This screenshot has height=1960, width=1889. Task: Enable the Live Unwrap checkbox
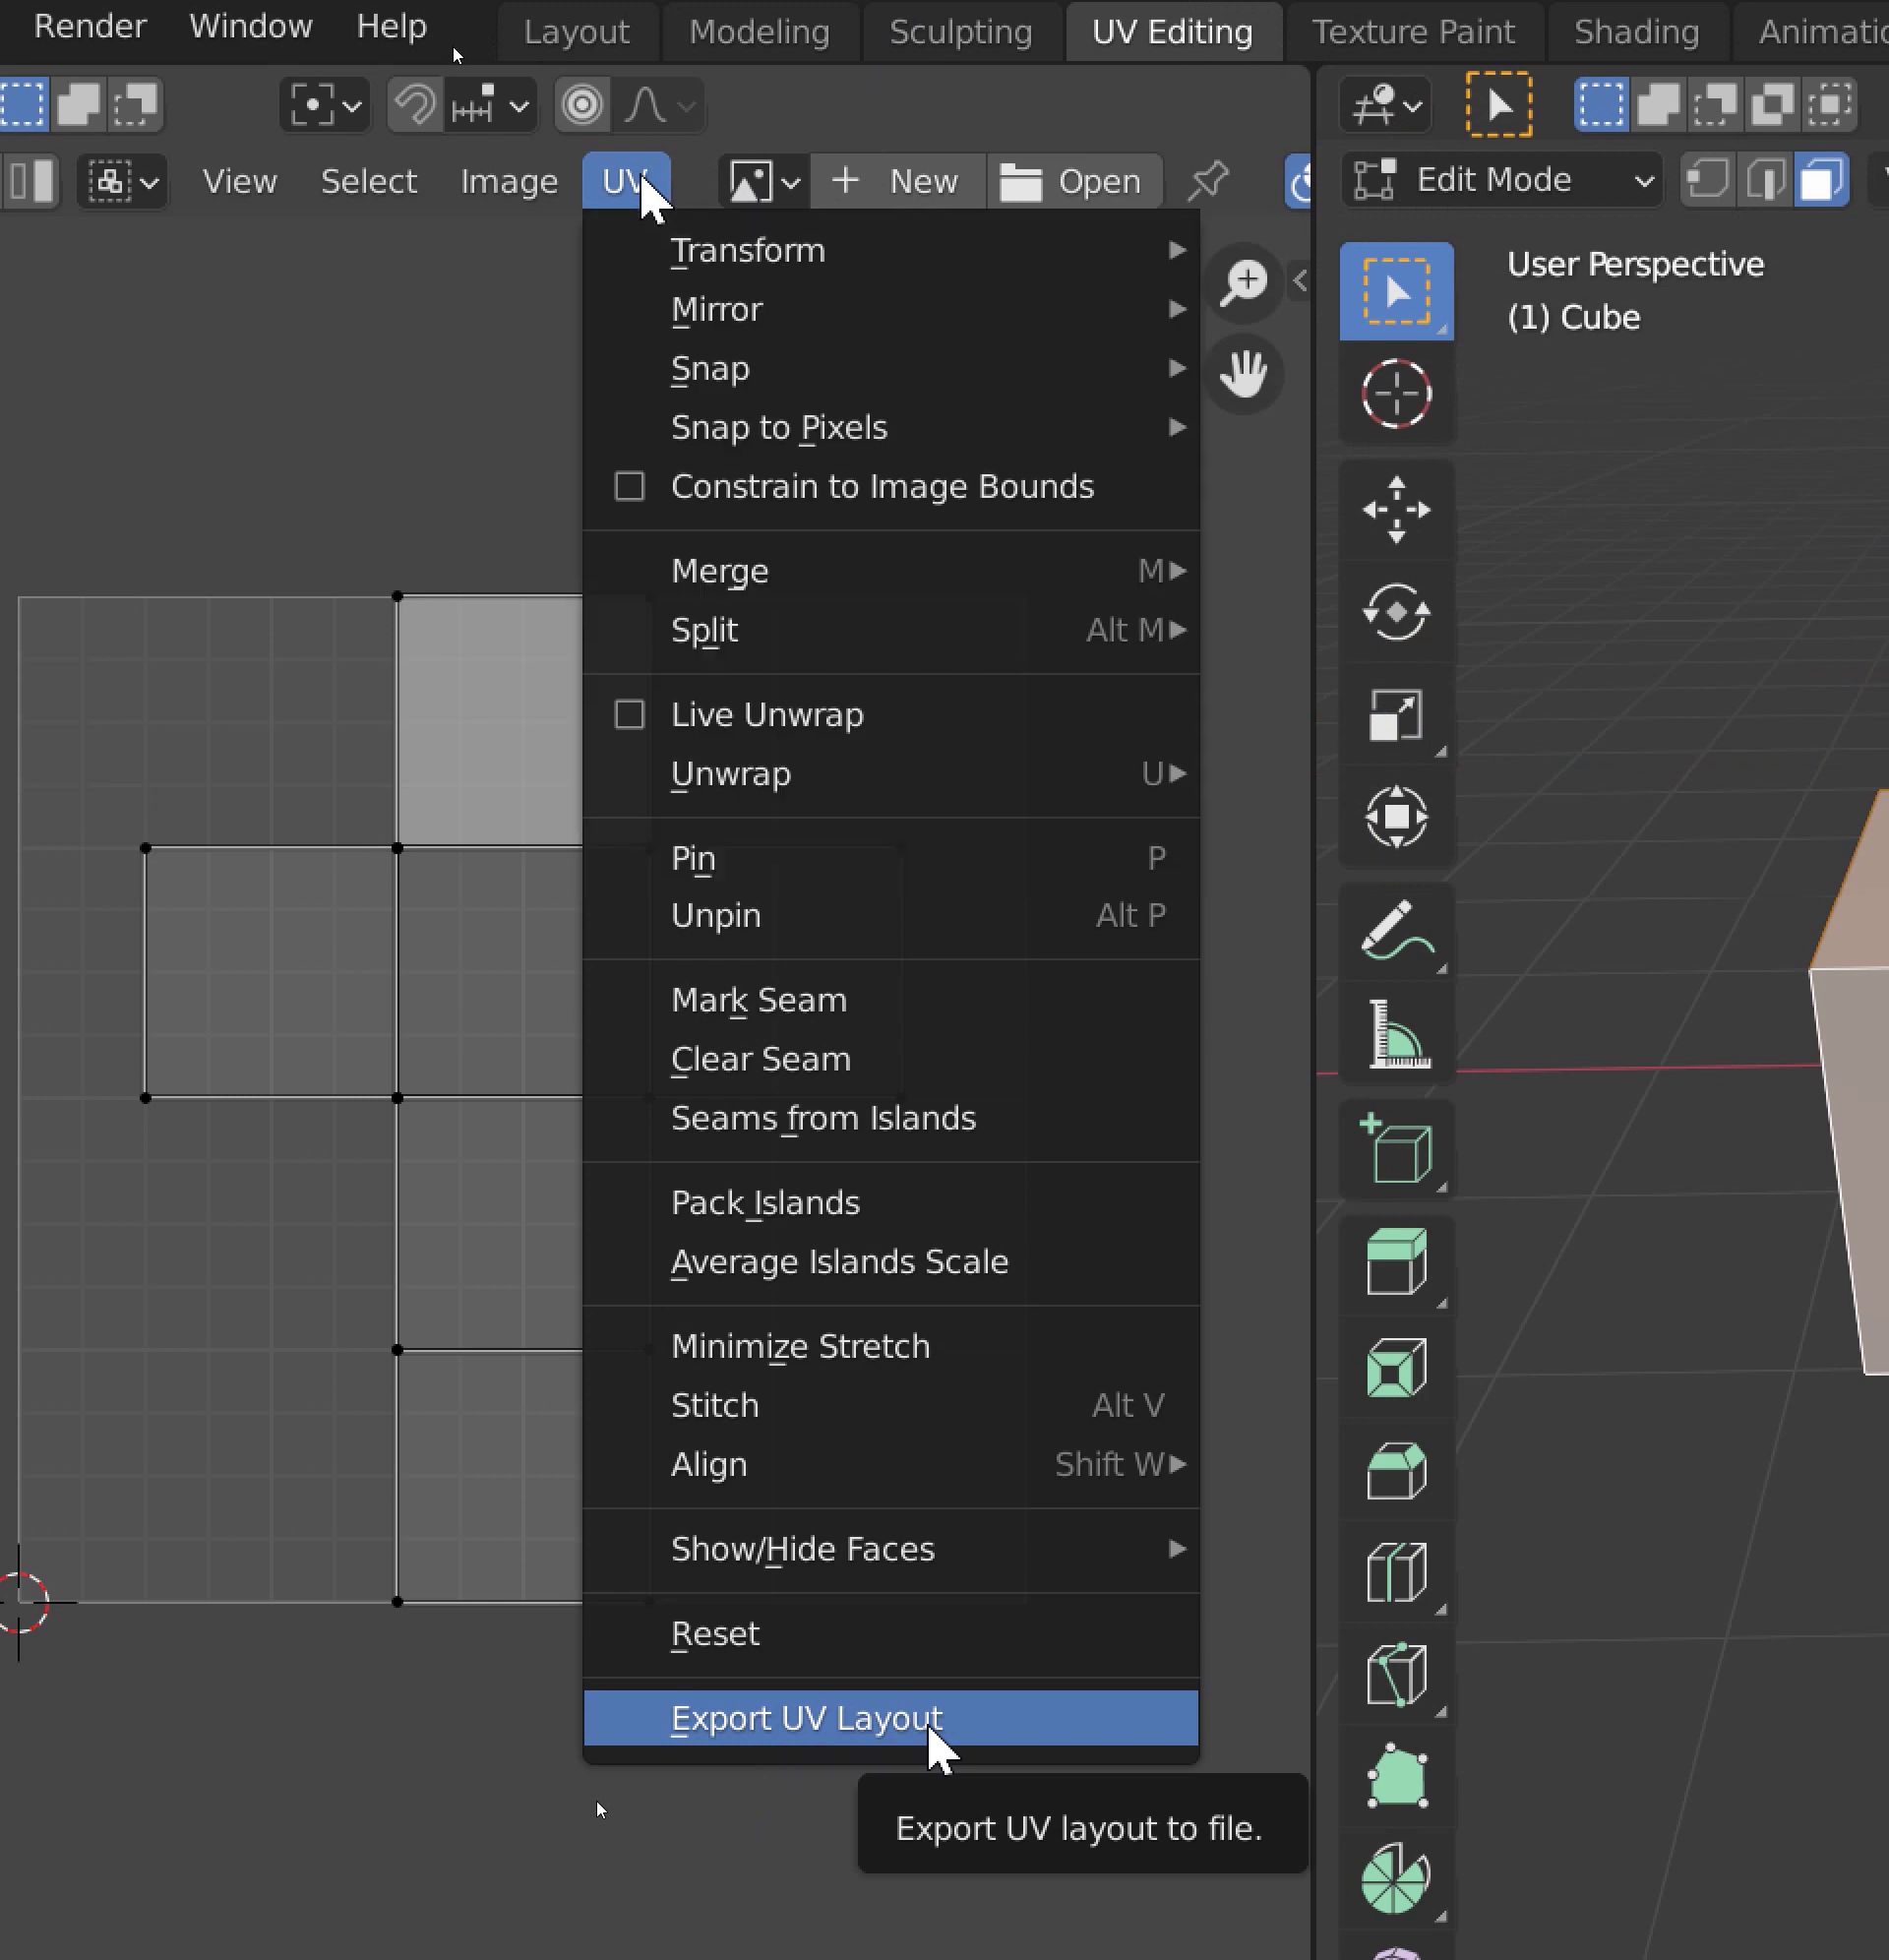pyautogui.click(x=629, y=715)
